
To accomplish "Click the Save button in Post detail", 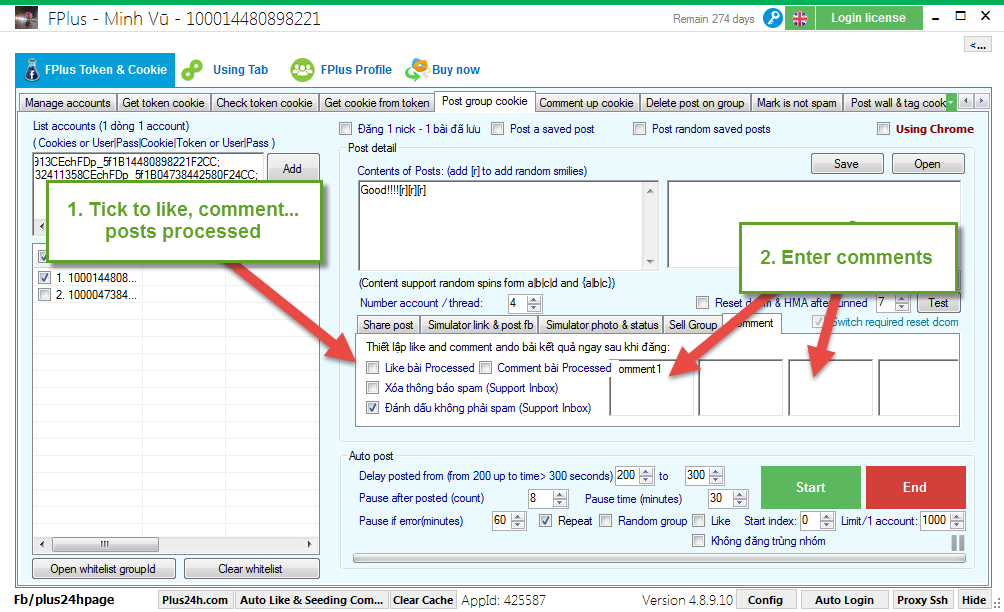I will click(x=846, y=163).
